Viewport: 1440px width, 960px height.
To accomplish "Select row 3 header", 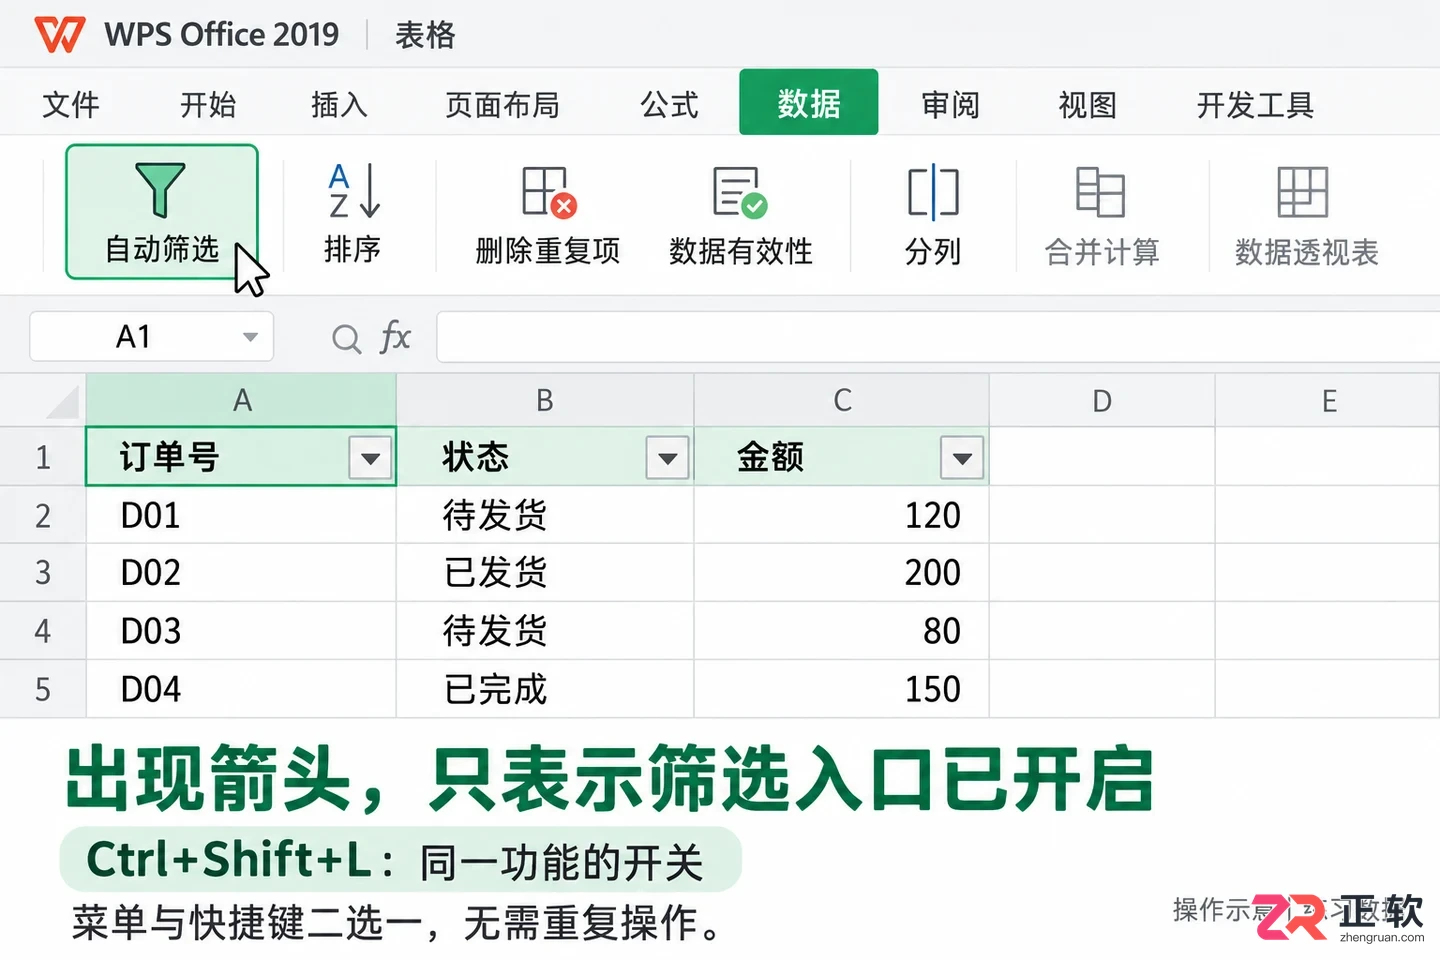I will [43, 573].
